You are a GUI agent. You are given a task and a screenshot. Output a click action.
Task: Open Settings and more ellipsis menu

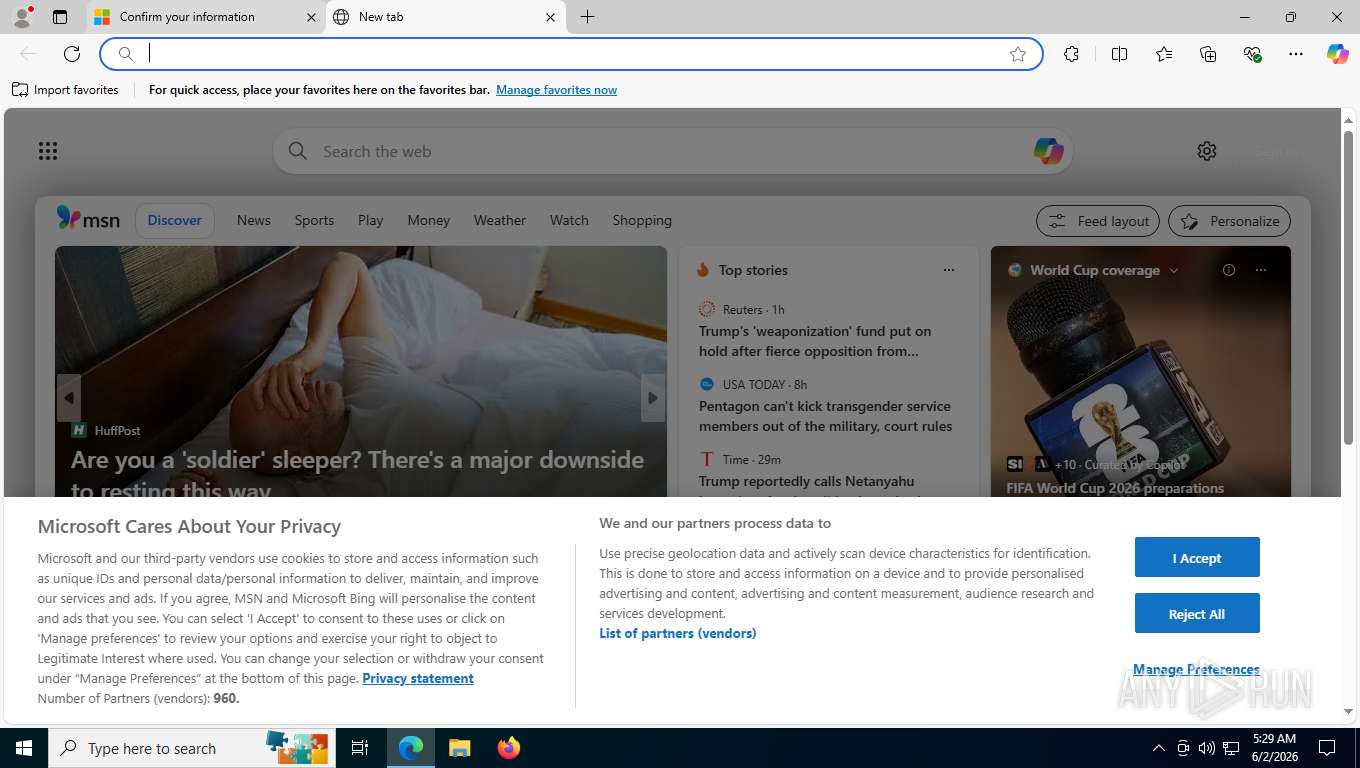tap(1296, 54)
